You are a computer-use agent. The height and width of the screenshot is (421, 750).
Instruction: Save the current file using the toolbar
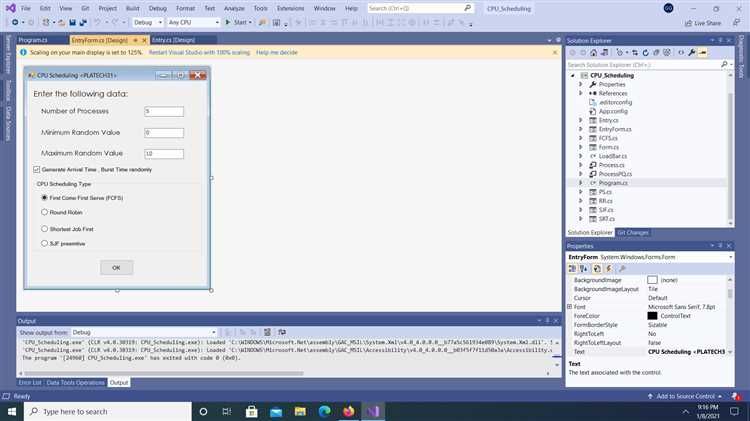pos(72,22)
